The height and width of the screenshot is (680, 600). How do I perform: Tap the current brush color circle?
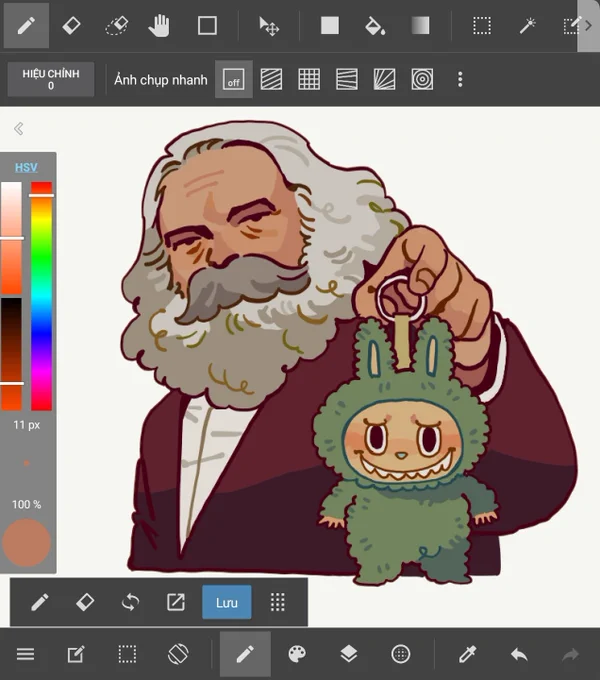tap(26, 543)
